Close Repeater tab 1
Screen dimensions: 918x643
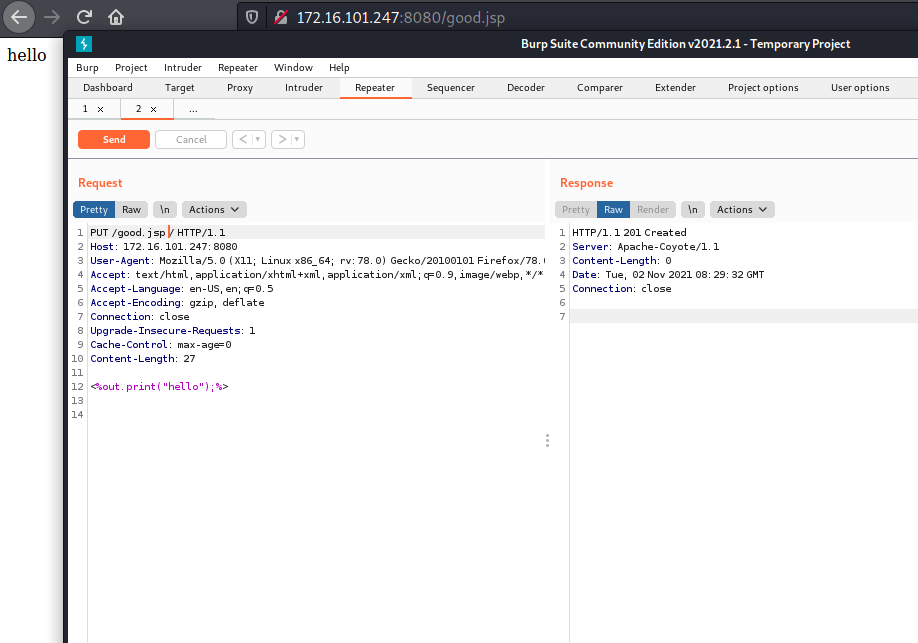(101, 110)
